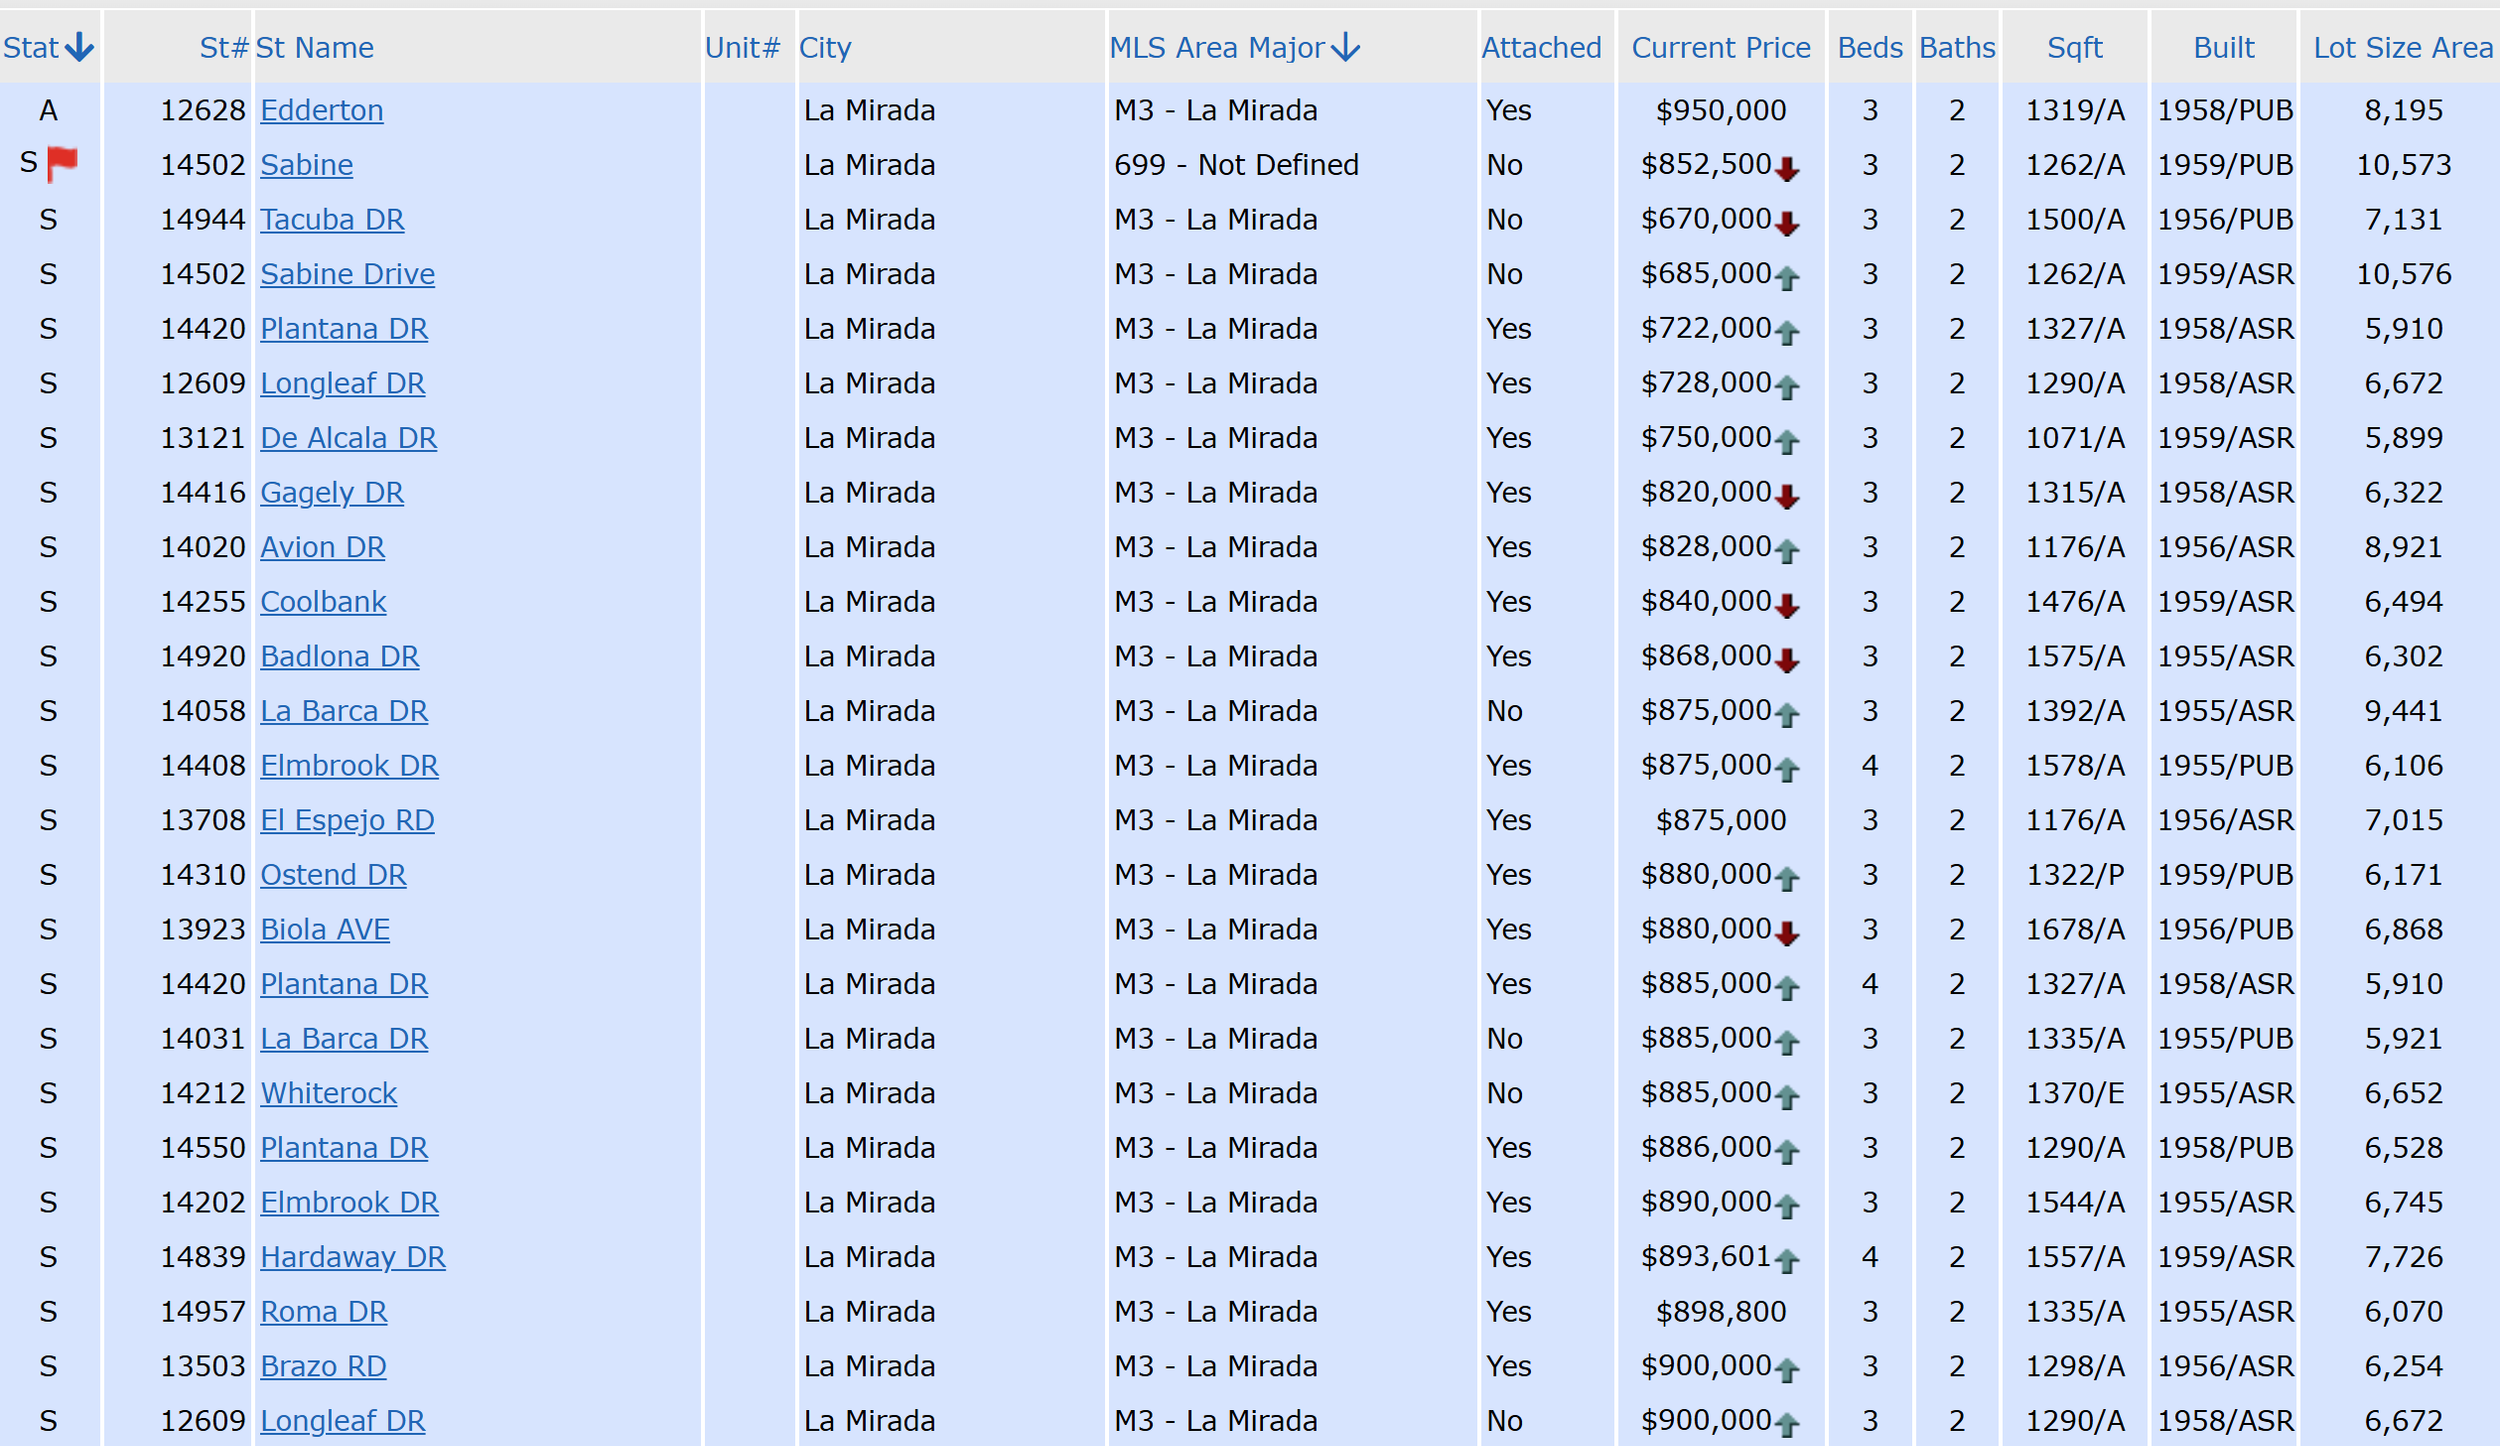
Task: Click the red down arrow next to $670,000
Action: tap(1787, 224)
